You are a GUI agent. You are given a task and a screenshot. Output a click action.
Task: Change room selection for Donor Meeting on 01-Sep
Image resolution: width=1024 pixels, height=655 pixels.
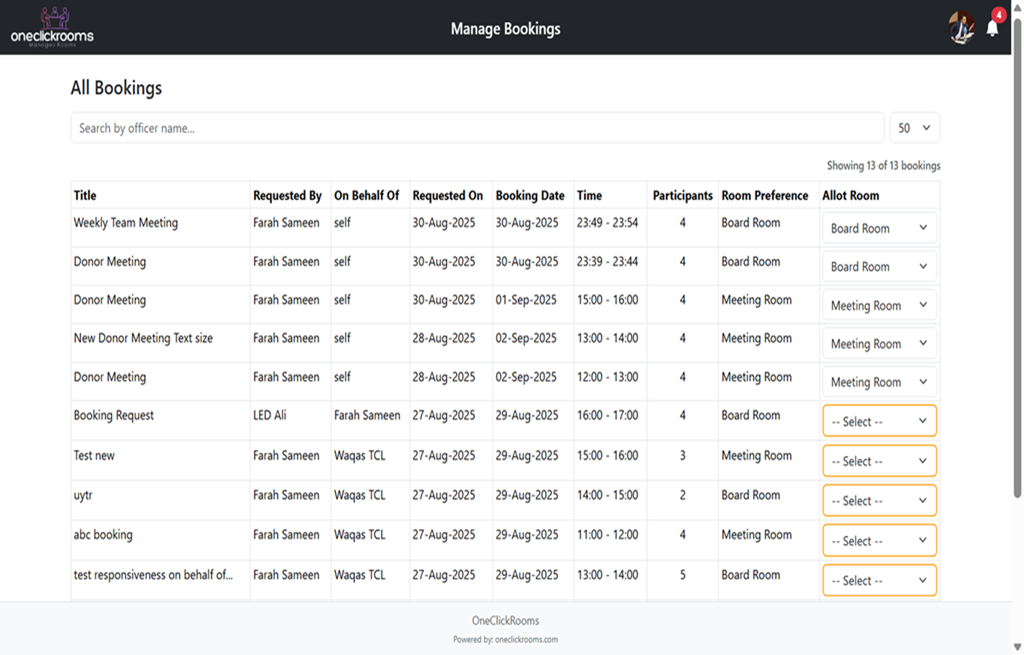pyautogui.click(x=878, y=304)
